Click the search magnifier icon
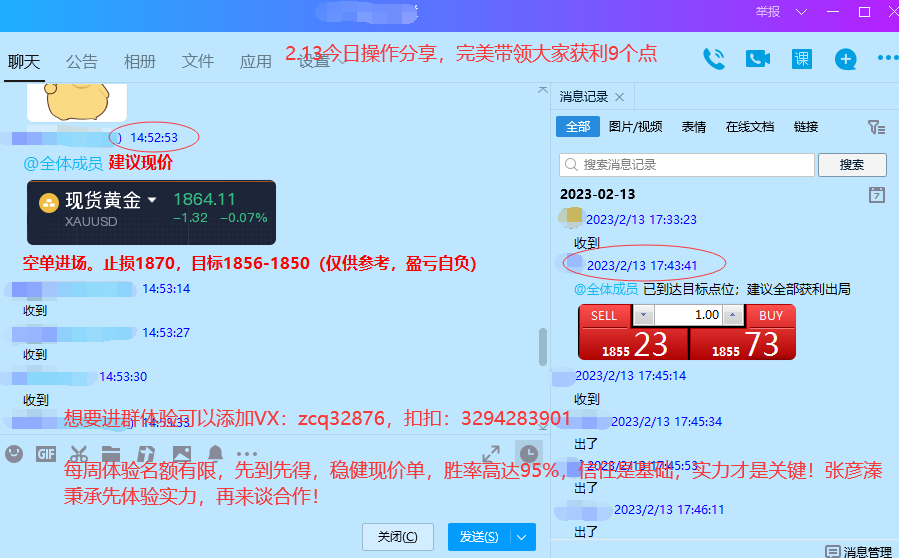Image resolution: width=899 pixels, height=558 pixels. click(x=571, y=165)
